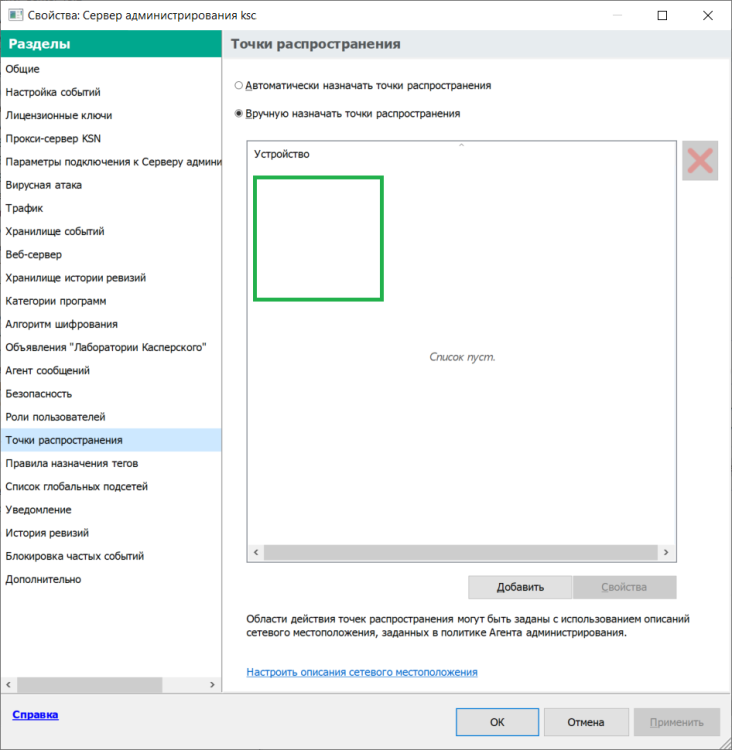732x750 pixels.
Task: Open the Трафик section
Action: 111,208
